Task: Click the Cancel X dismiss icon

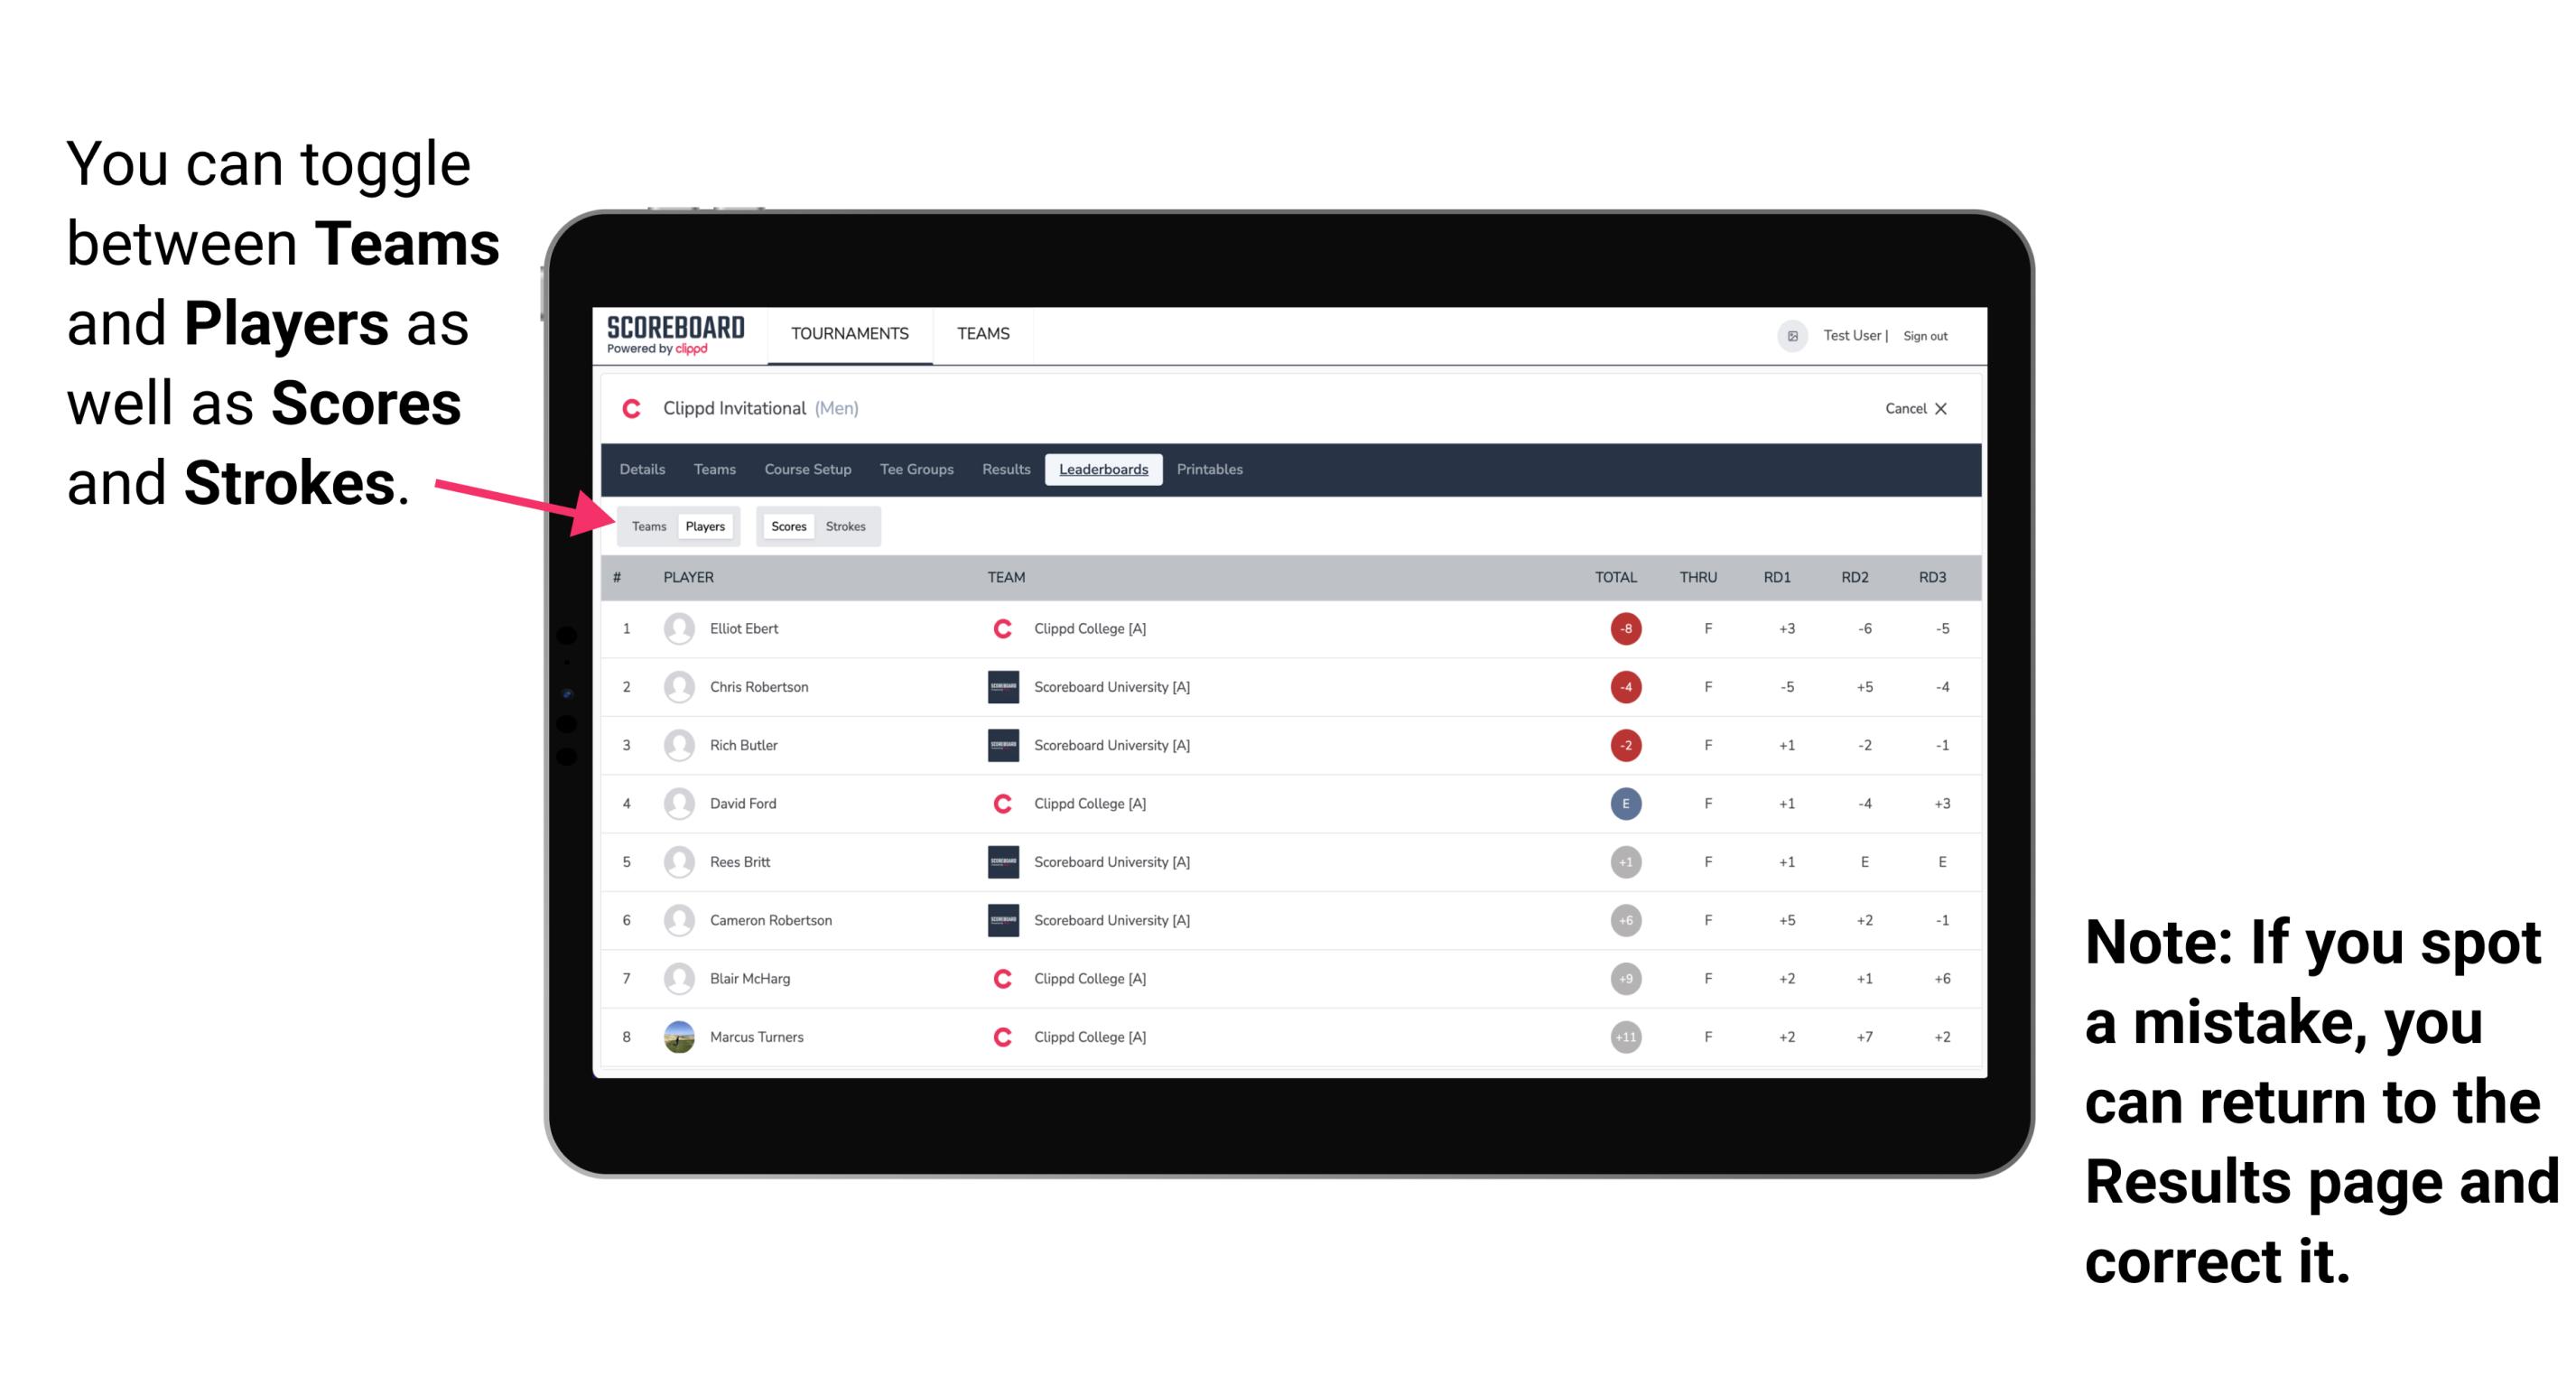Action: pyautogui.click(x=1939, y=406)
